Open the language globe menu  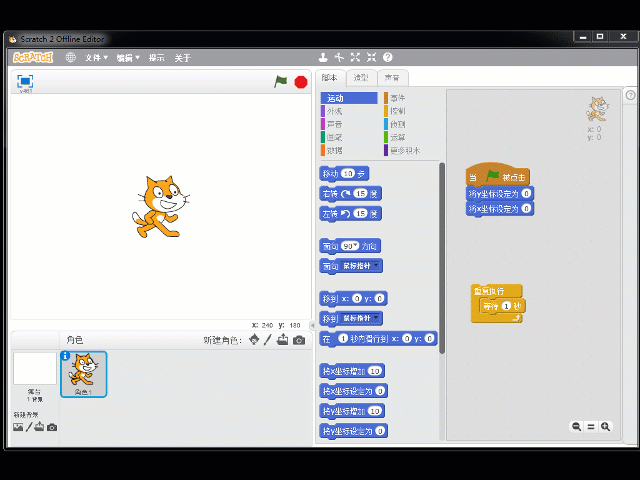click(71, 58)
